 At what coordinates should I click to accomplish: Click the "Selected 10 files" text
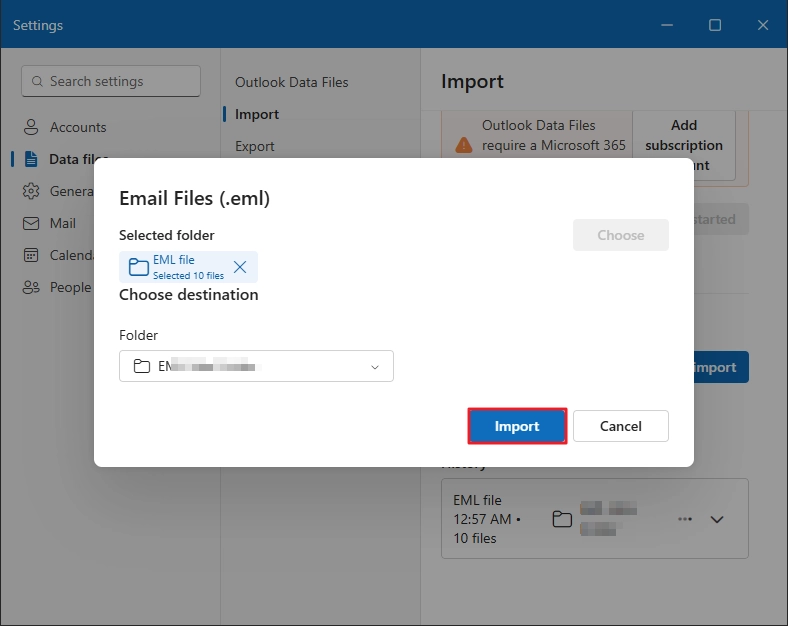click(188, 275)
